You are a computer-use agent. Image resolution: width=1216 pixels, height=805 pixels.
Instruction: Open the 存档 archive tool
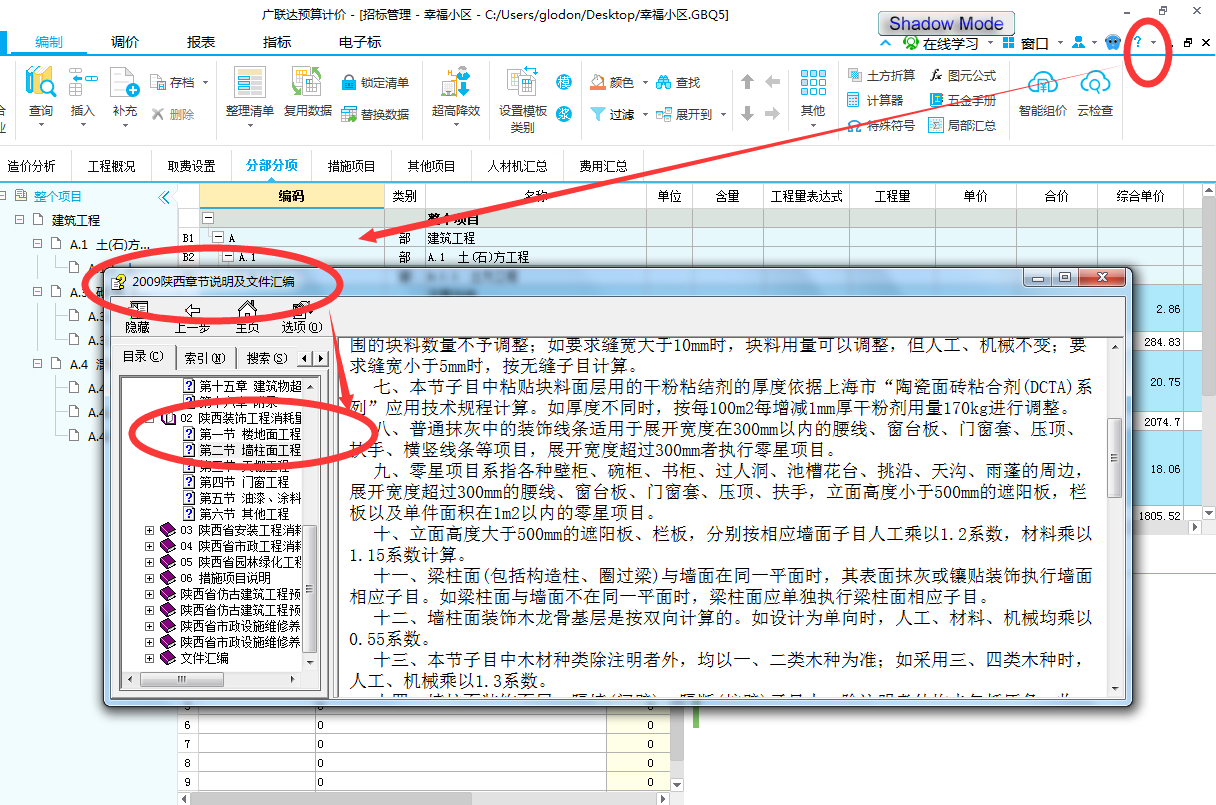click(x=172, y=82)
